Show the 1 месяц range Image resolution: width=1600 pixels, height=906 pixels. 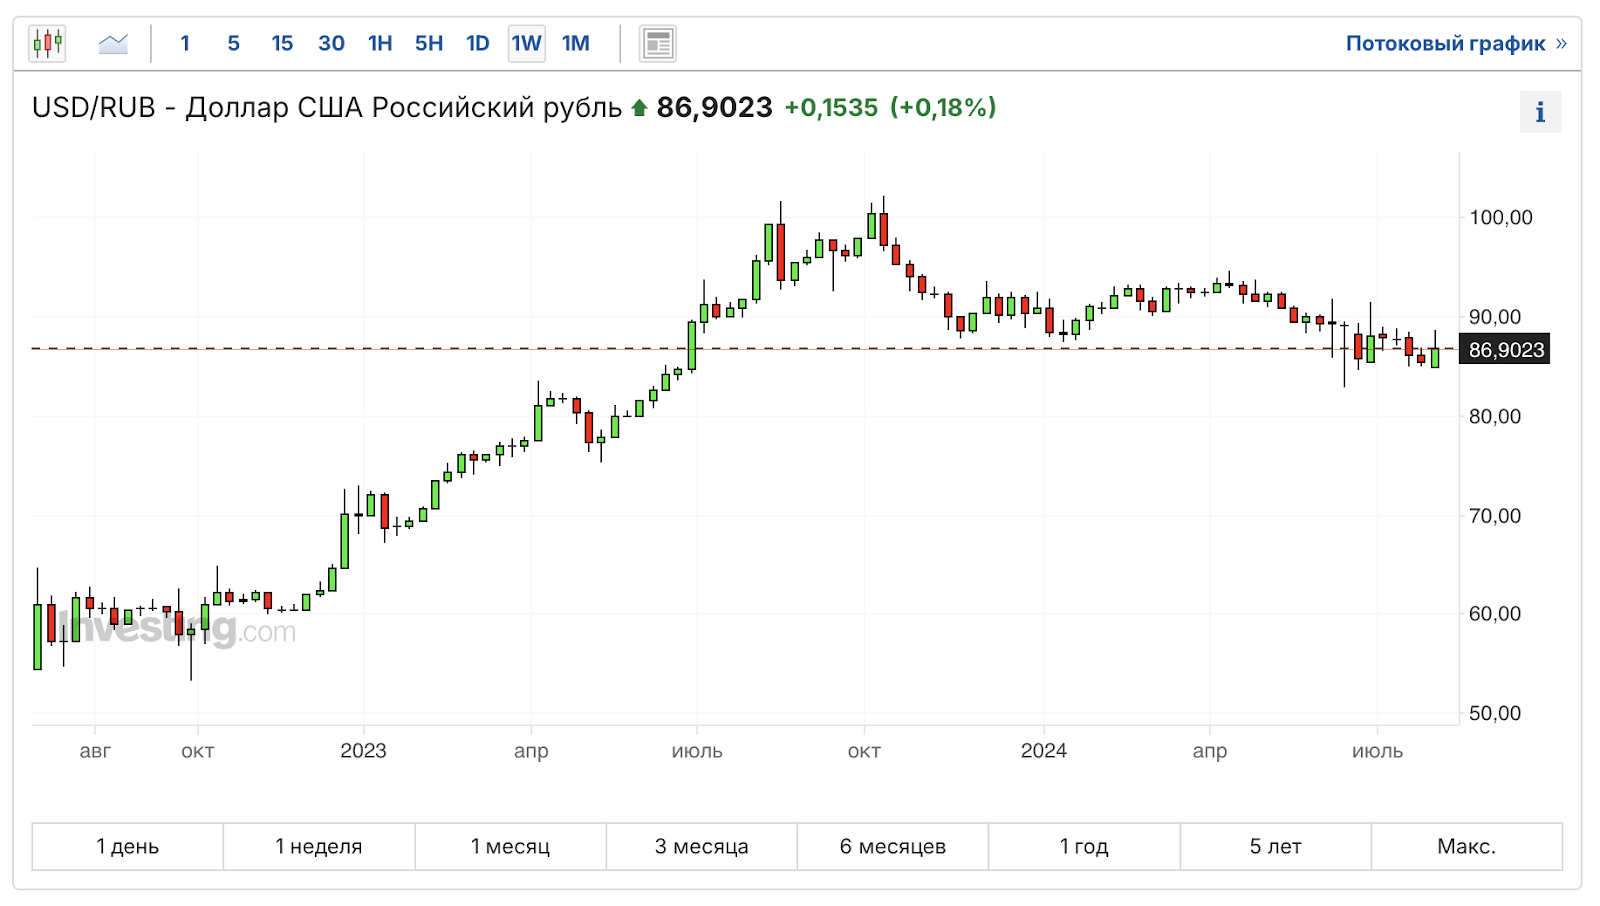pyautogui.click(x=511, y=847)
